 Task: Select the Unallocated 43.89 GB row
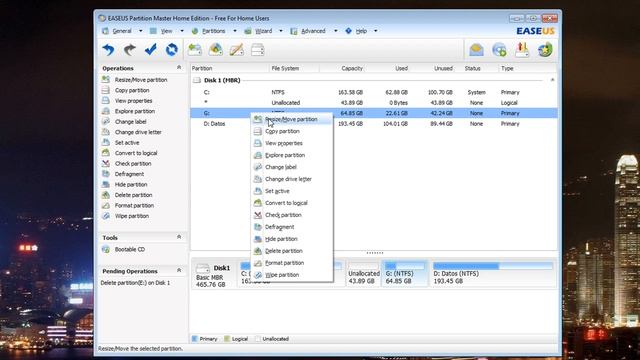(x=373, y=103)
